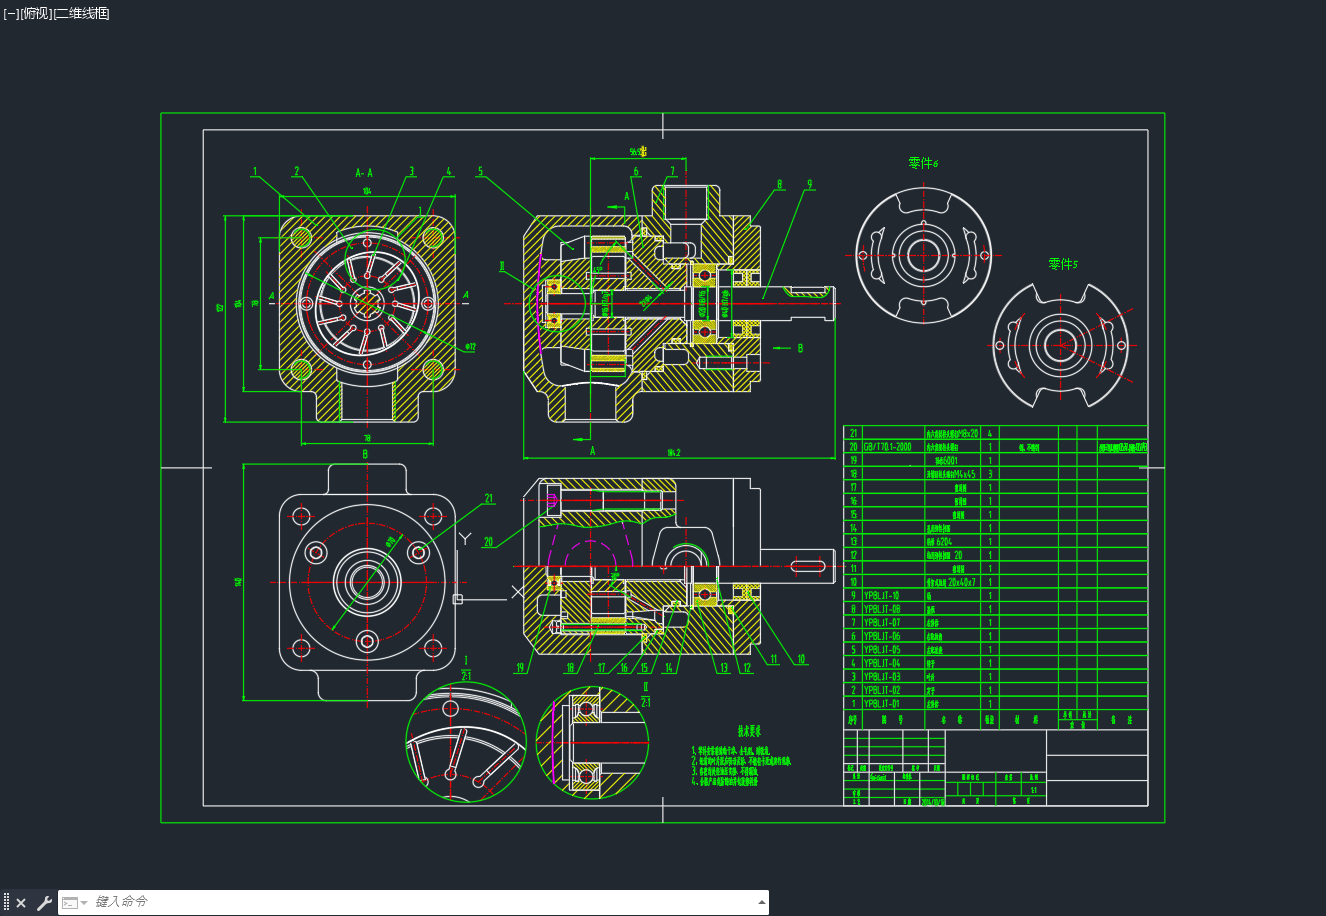
Task: Open the [-] viewport controls menu
Action: [11, 13]
